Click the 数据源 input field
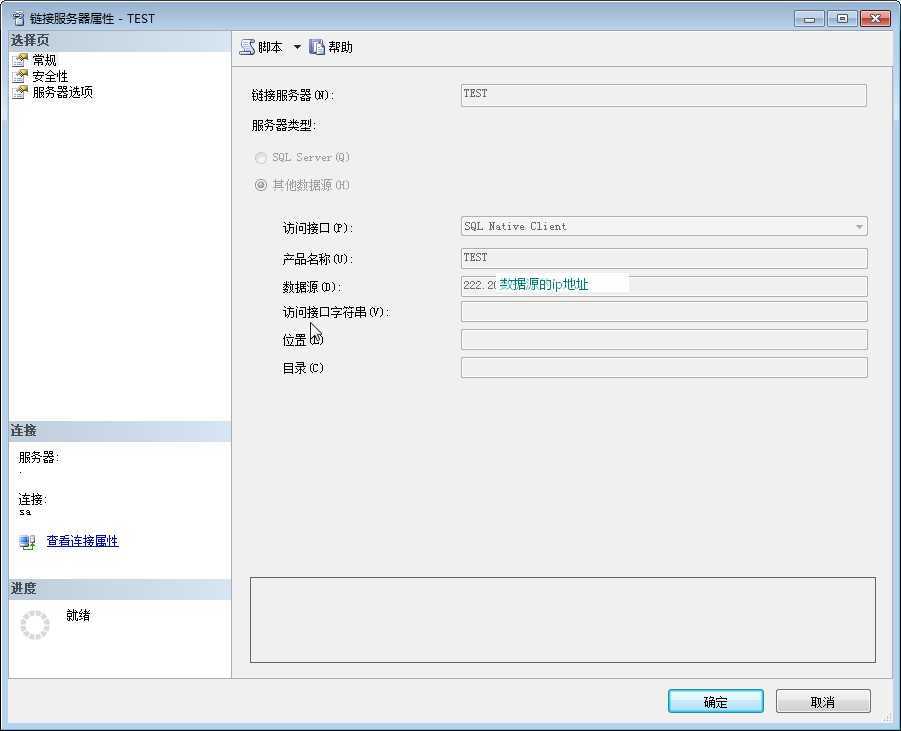Viewport: 901px width, 731px height. click(664, 286)
